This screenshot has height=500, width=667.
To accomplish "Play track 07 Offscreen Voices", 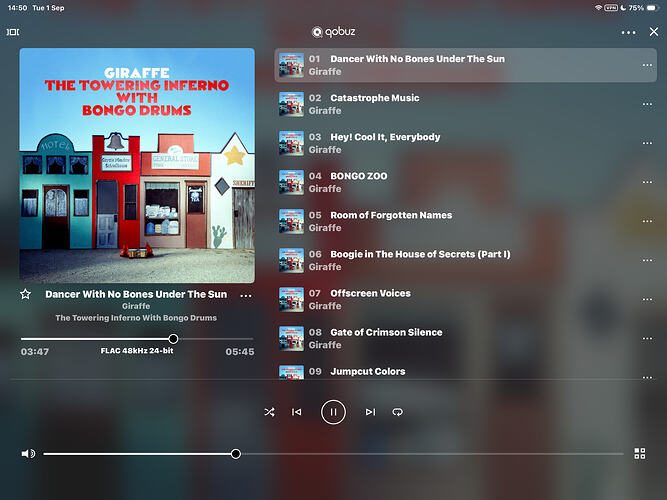I will point(466,300).
